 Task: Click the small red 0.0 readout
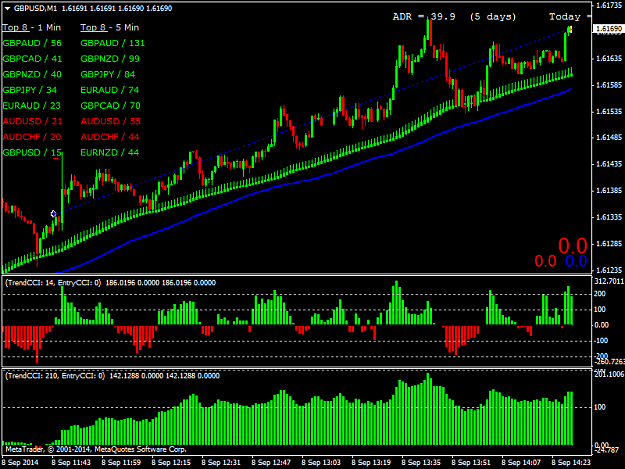(545, 261)
